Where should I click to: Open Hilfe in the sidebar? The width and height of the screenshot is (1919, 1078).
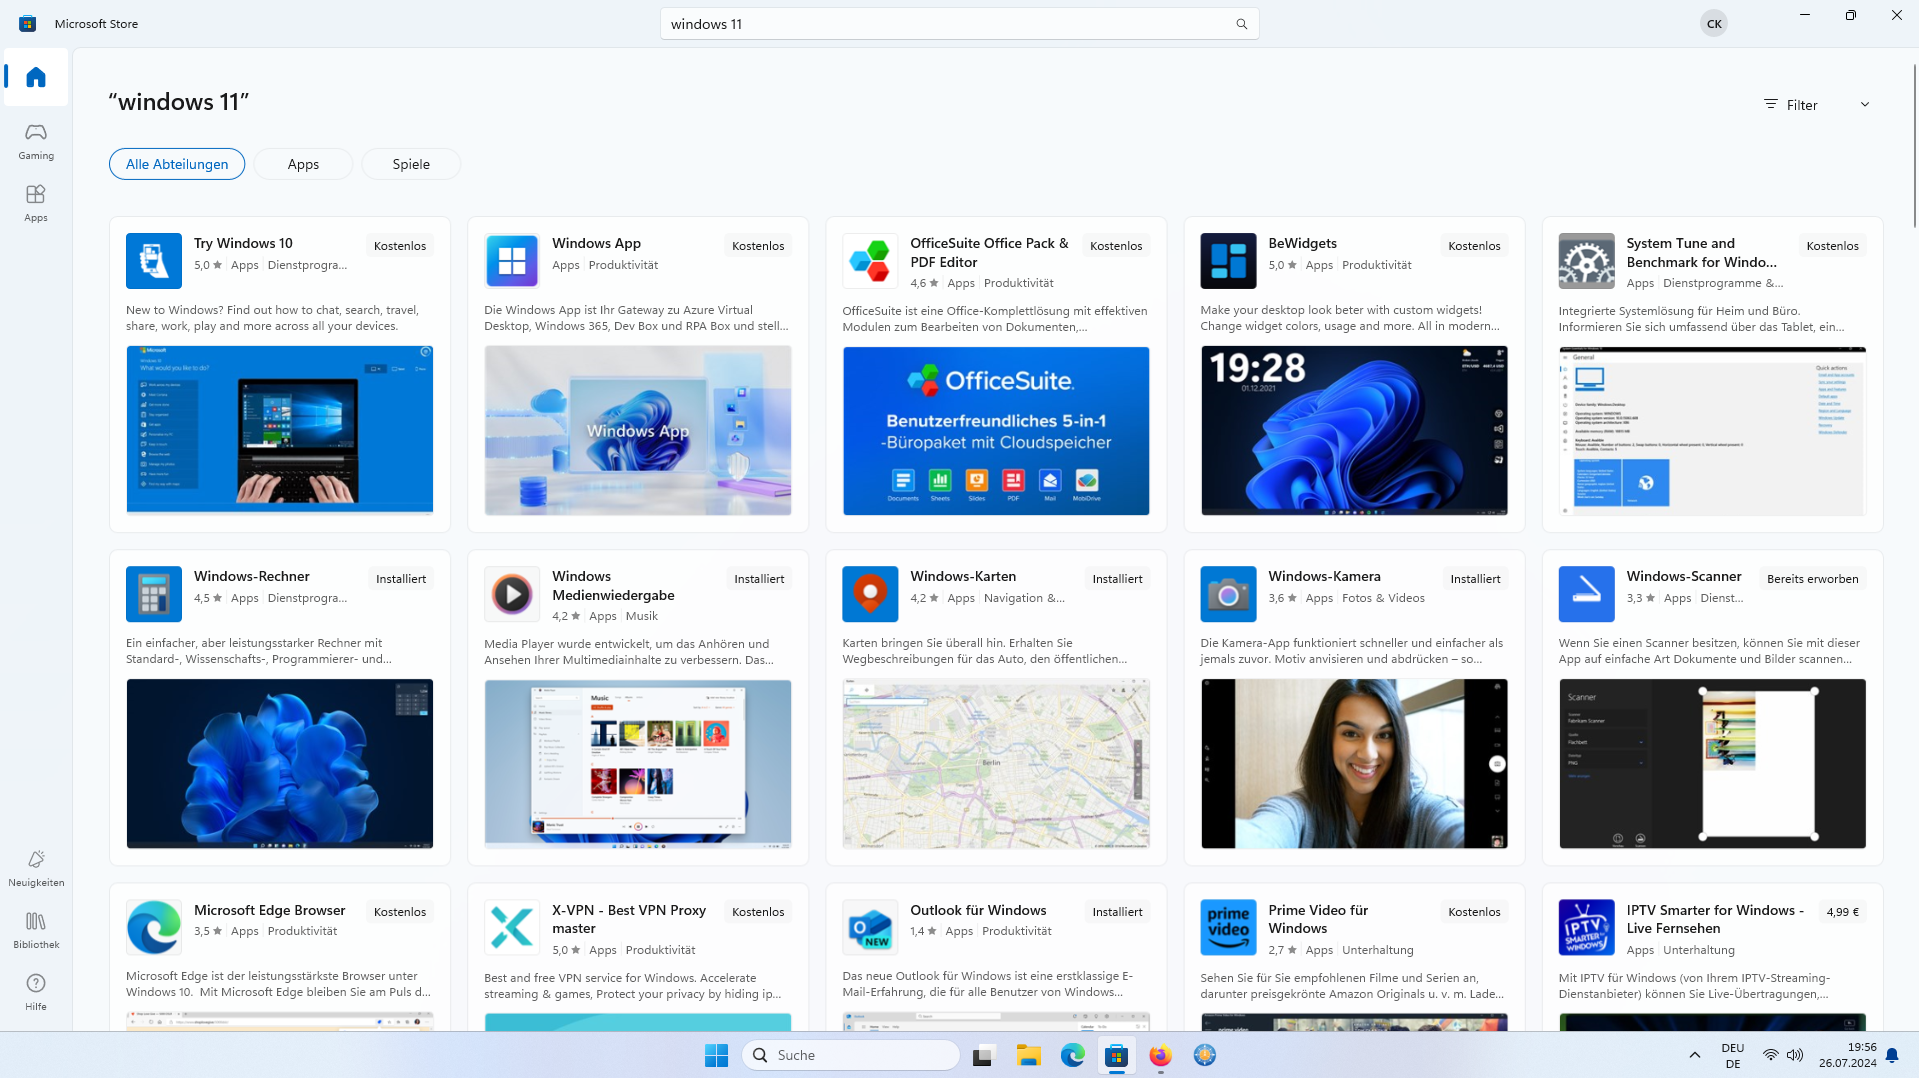pyautogui.click(x=36, y=992)
